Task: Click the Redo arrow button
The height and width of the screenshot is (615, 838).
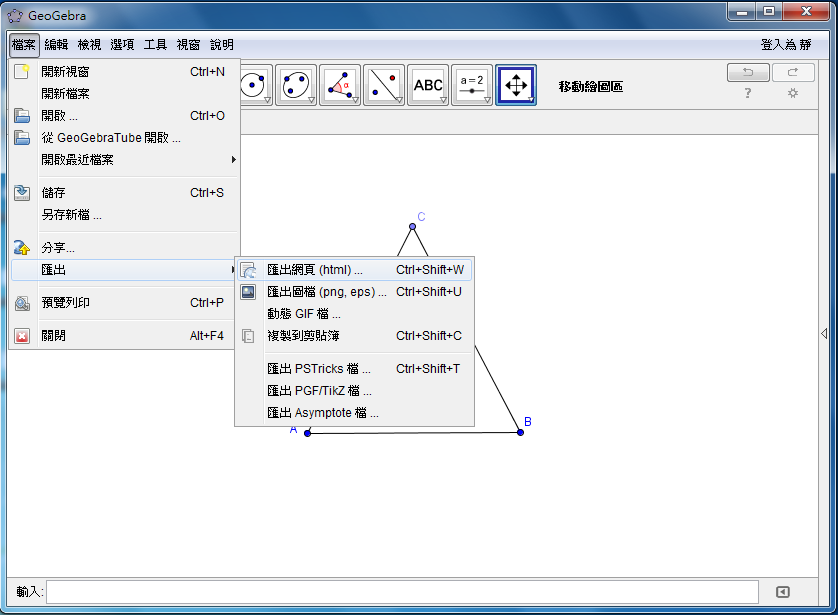Action: coord(793,72)
